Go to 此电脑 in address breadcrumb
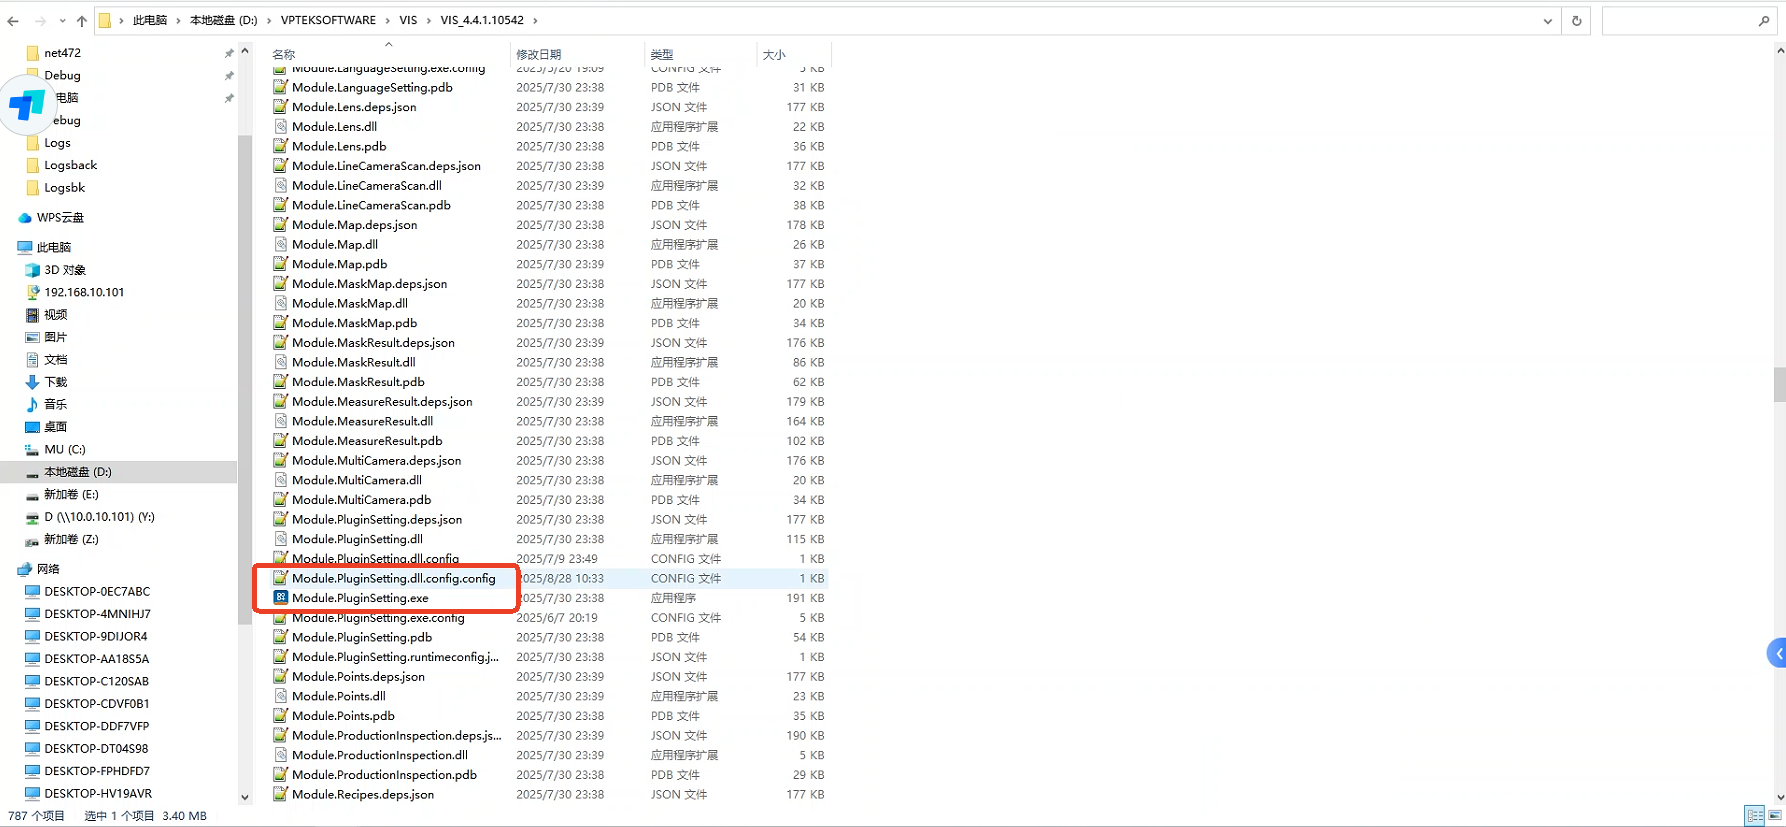The width and height of the screenshot is (1786, 827). click(150, 21)
